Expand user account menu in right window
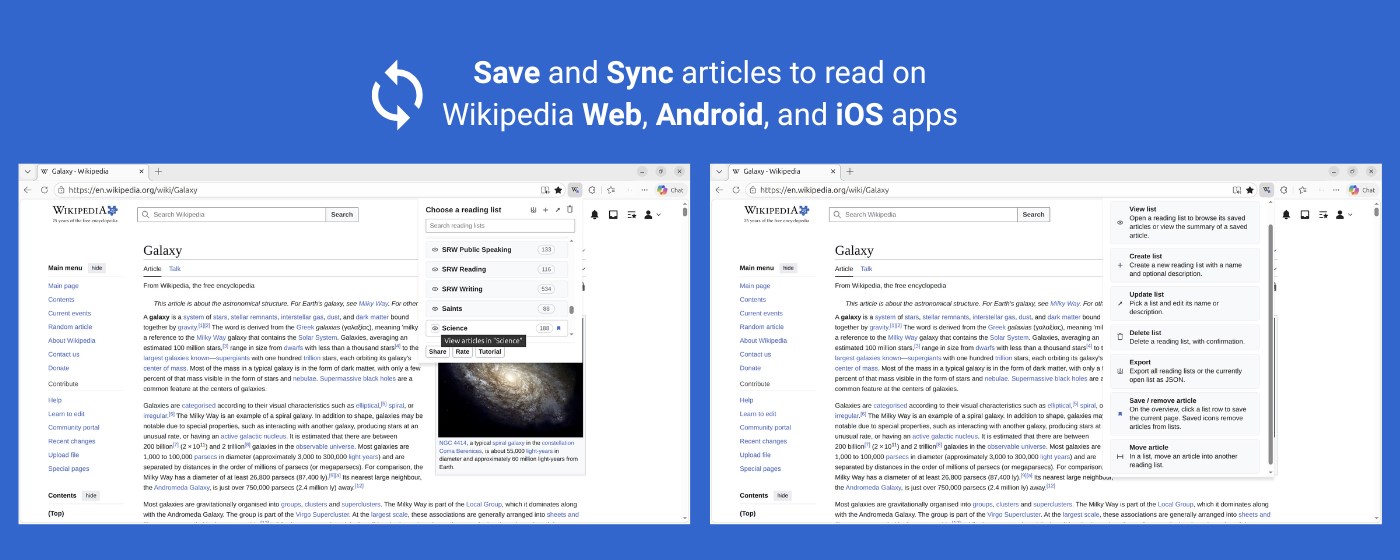The height and width of the screenshot is (560, 1400). (1343, 214)
